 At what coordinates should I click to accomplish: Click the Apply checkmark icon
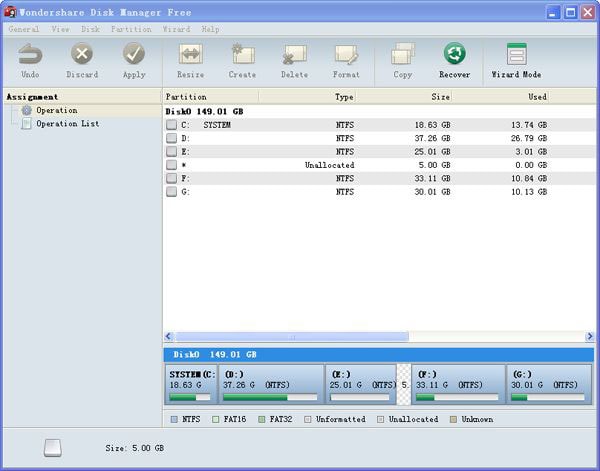[134, 54]
